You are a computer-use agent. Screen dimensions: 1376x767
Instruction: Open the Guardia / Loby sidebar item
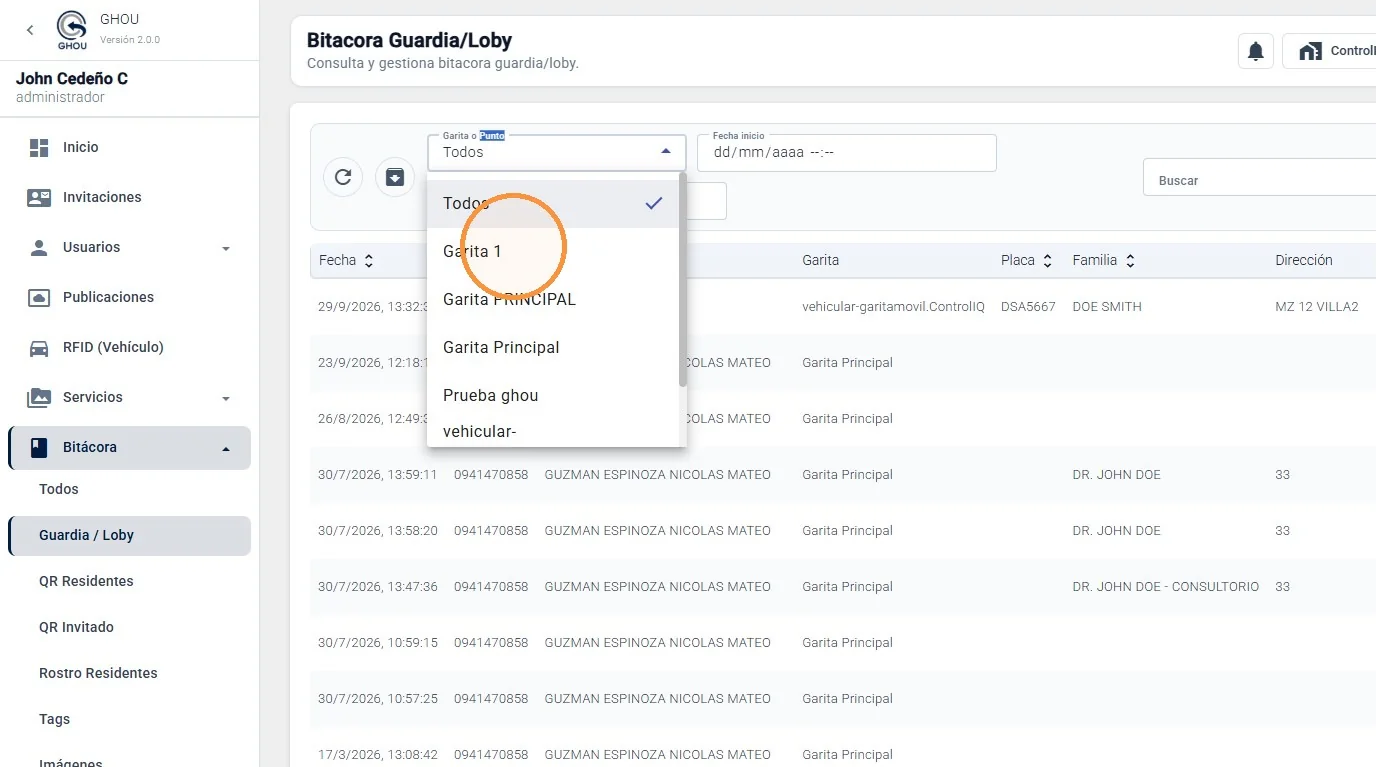pyautogui.click(x=129, y=535)
